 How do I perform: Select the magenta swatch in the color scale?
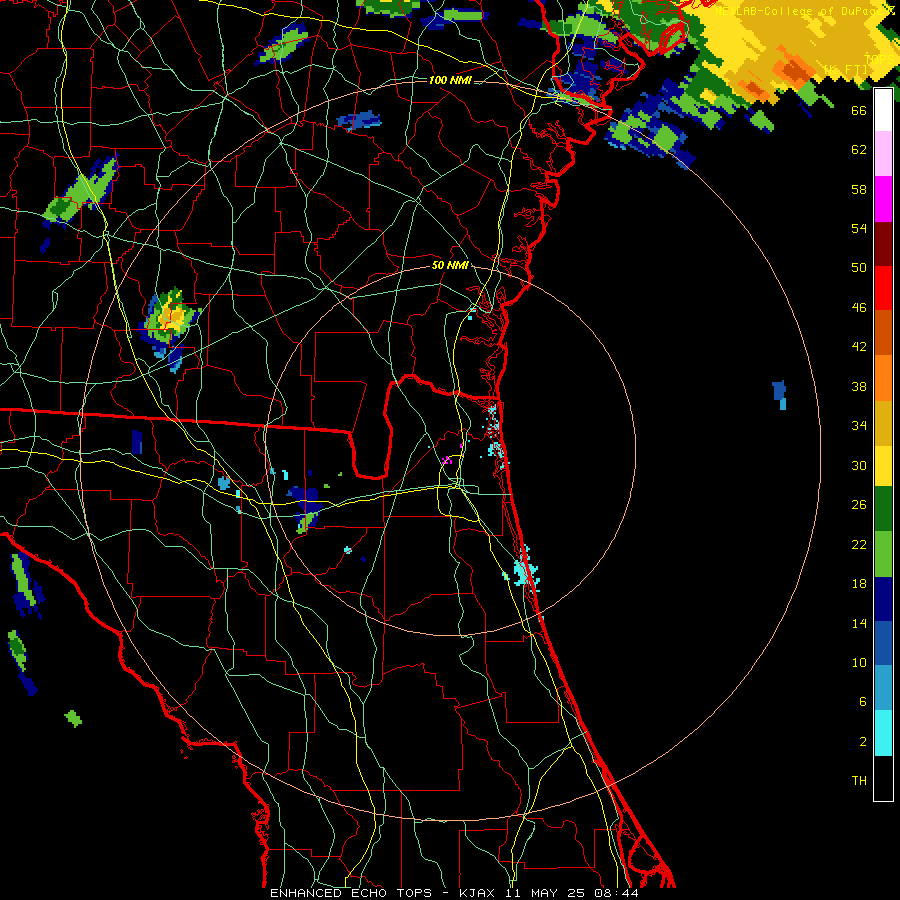pyautogui.click(x=883, y=199)
